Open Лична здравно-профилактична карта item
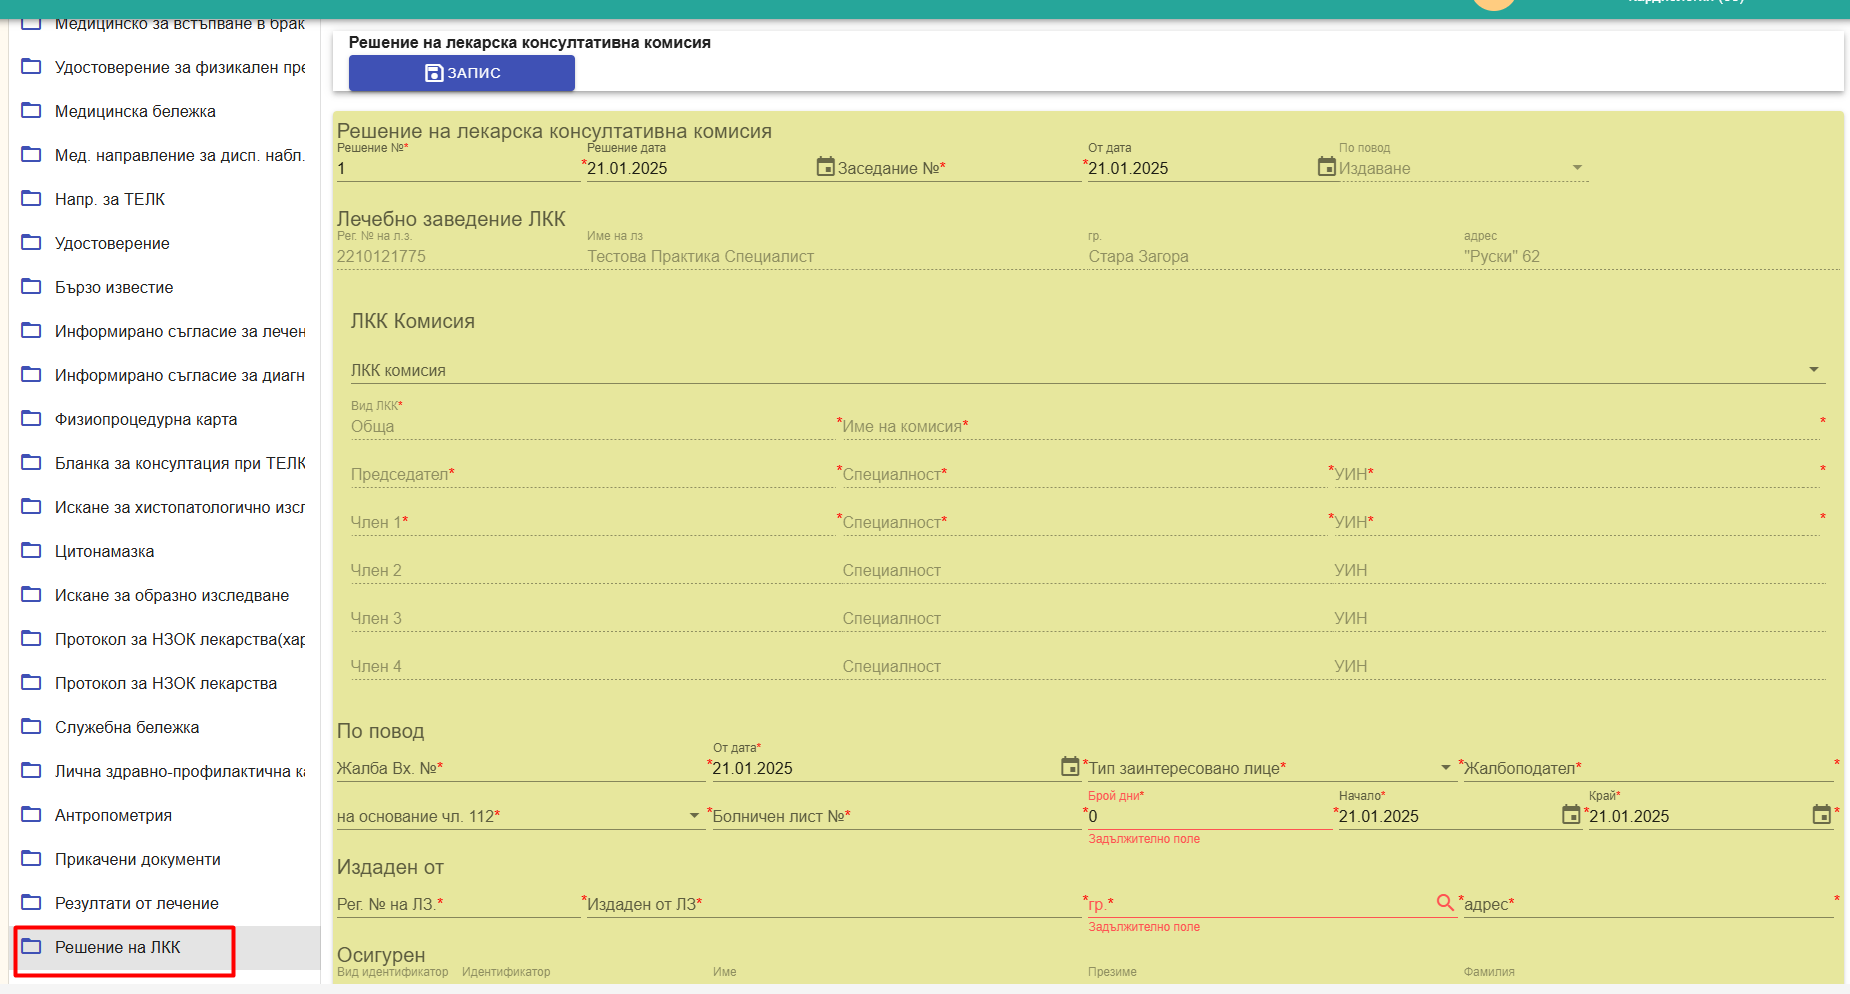Image resolution: width=1850 pixels, height=994 pixels. coord(165,771)
